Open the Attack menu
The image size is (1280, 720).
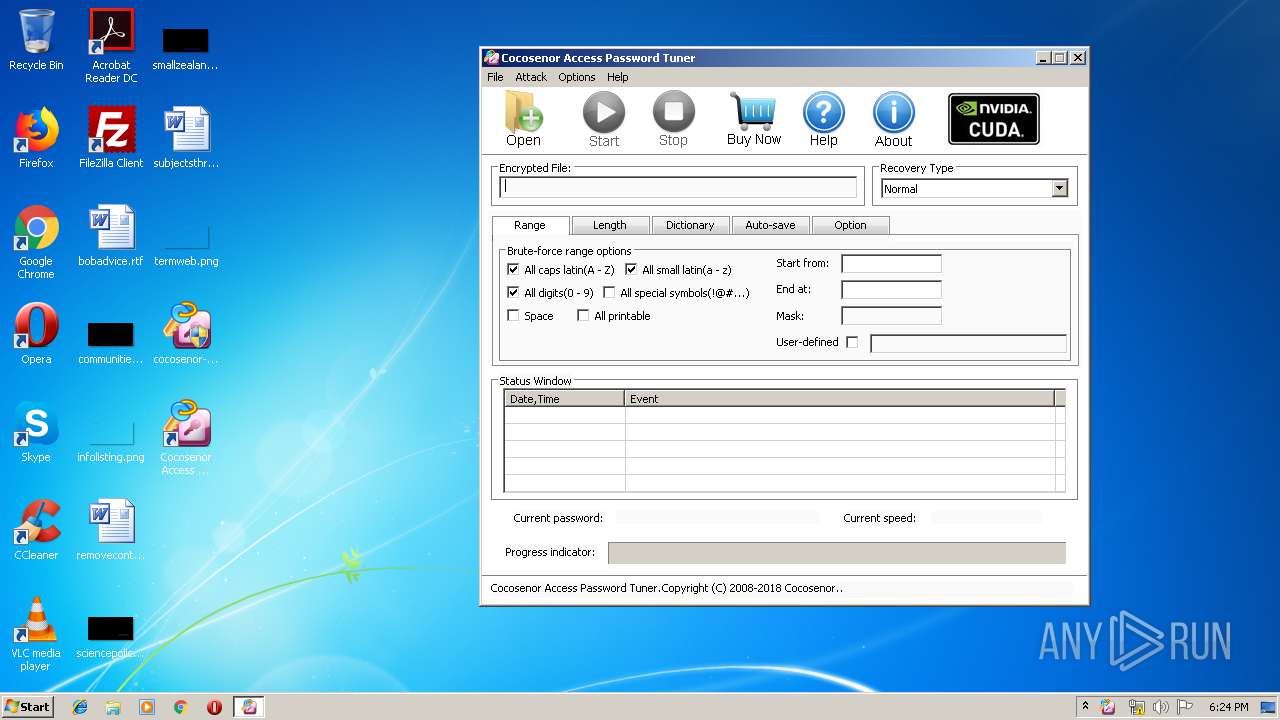click(x=531, y=77)
